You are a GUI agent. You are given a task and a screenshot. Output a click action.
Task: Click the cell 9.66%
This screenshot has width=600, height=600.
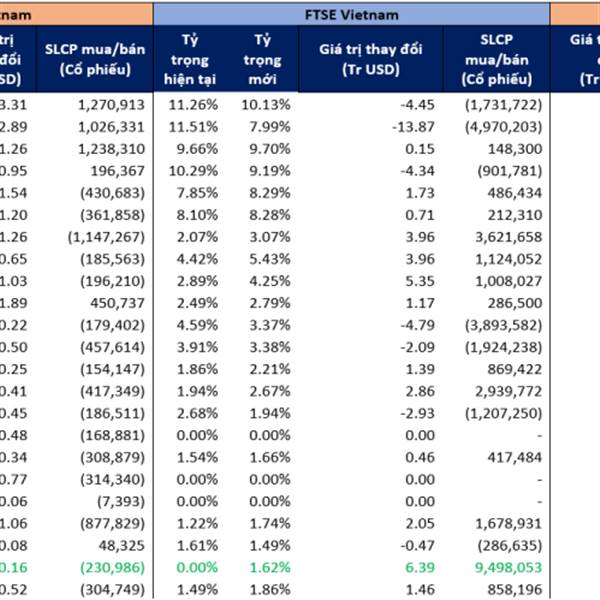pos(197,149)
